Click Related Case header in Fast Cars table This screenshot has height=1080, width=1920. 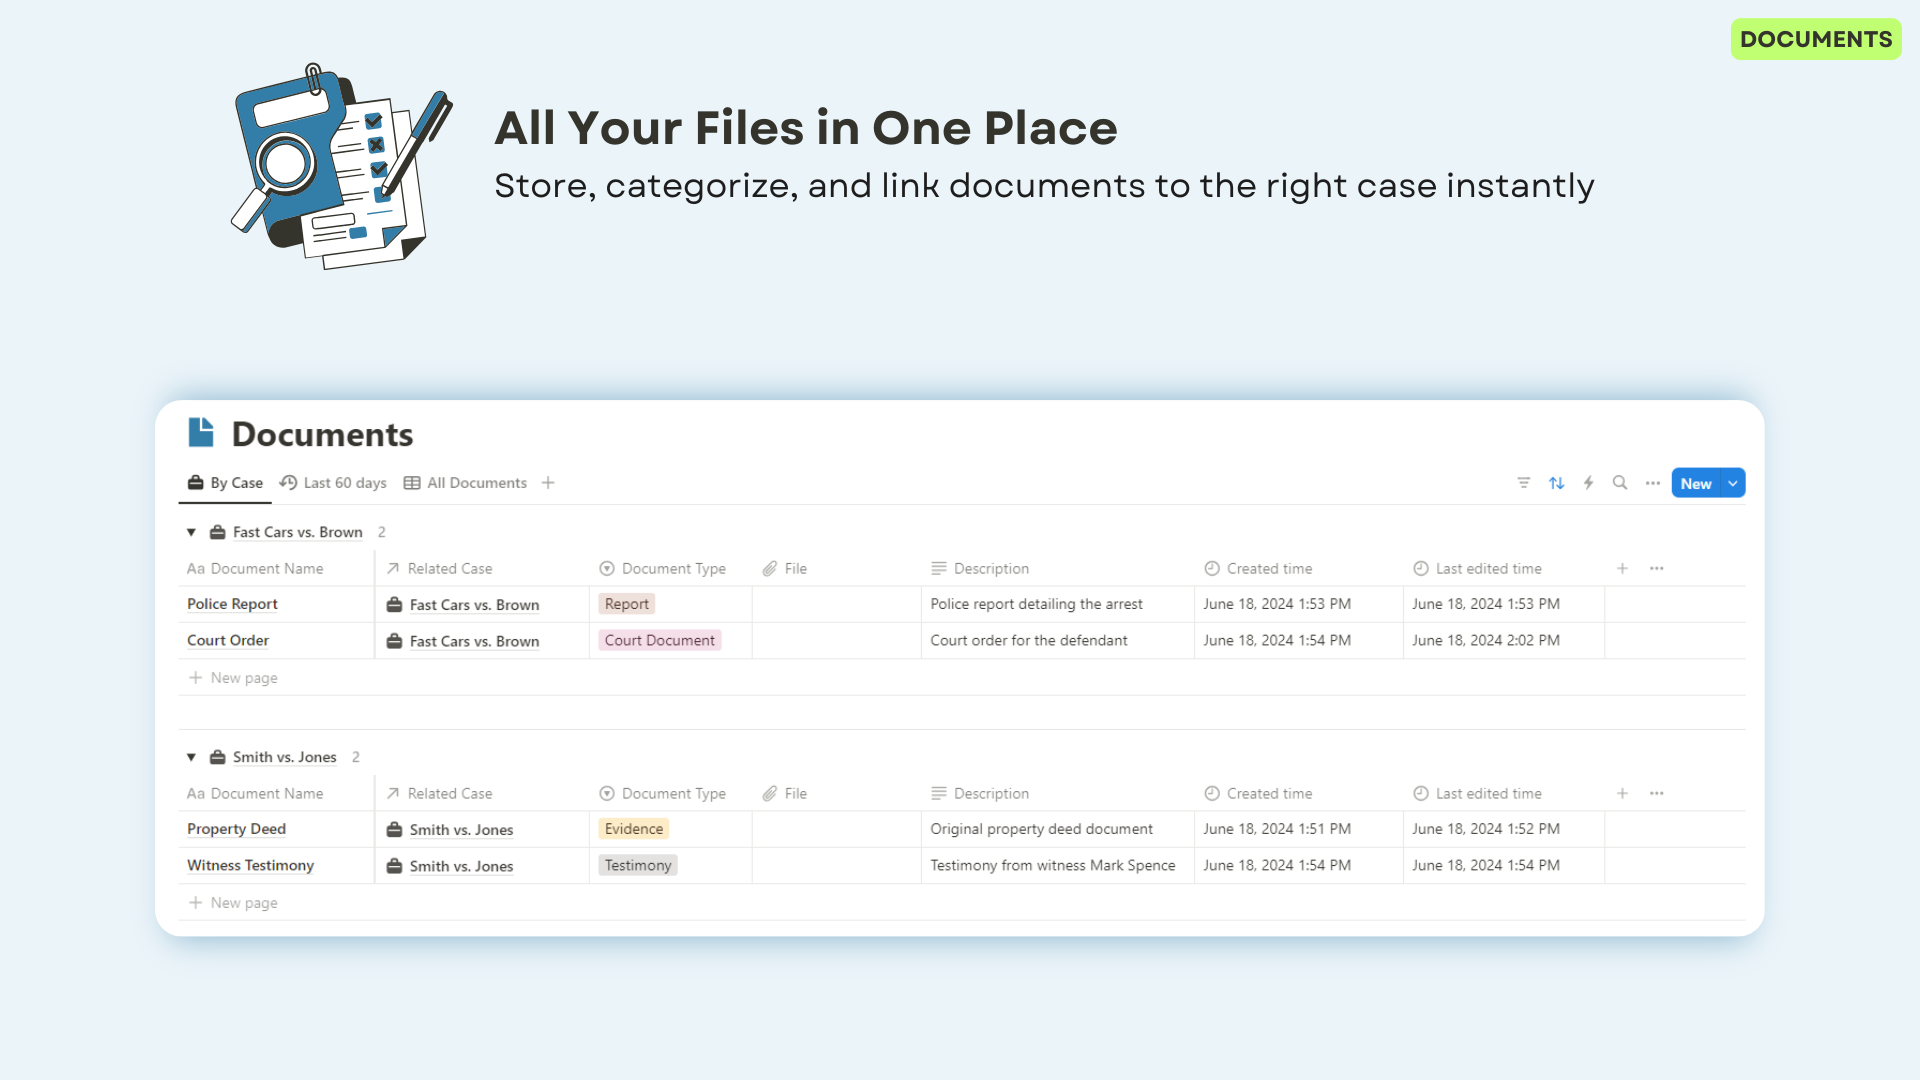point(439,568)
